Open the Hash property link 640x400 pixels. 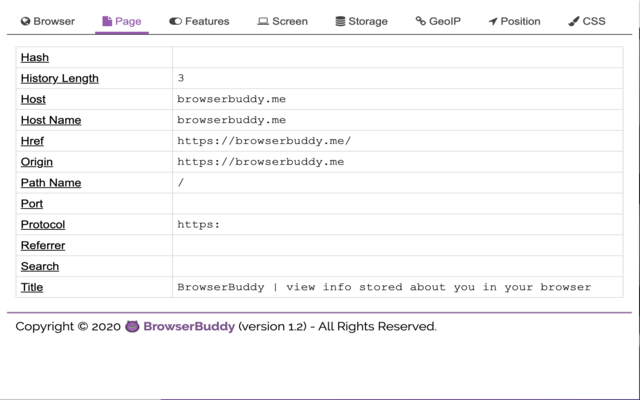[35, 58]
